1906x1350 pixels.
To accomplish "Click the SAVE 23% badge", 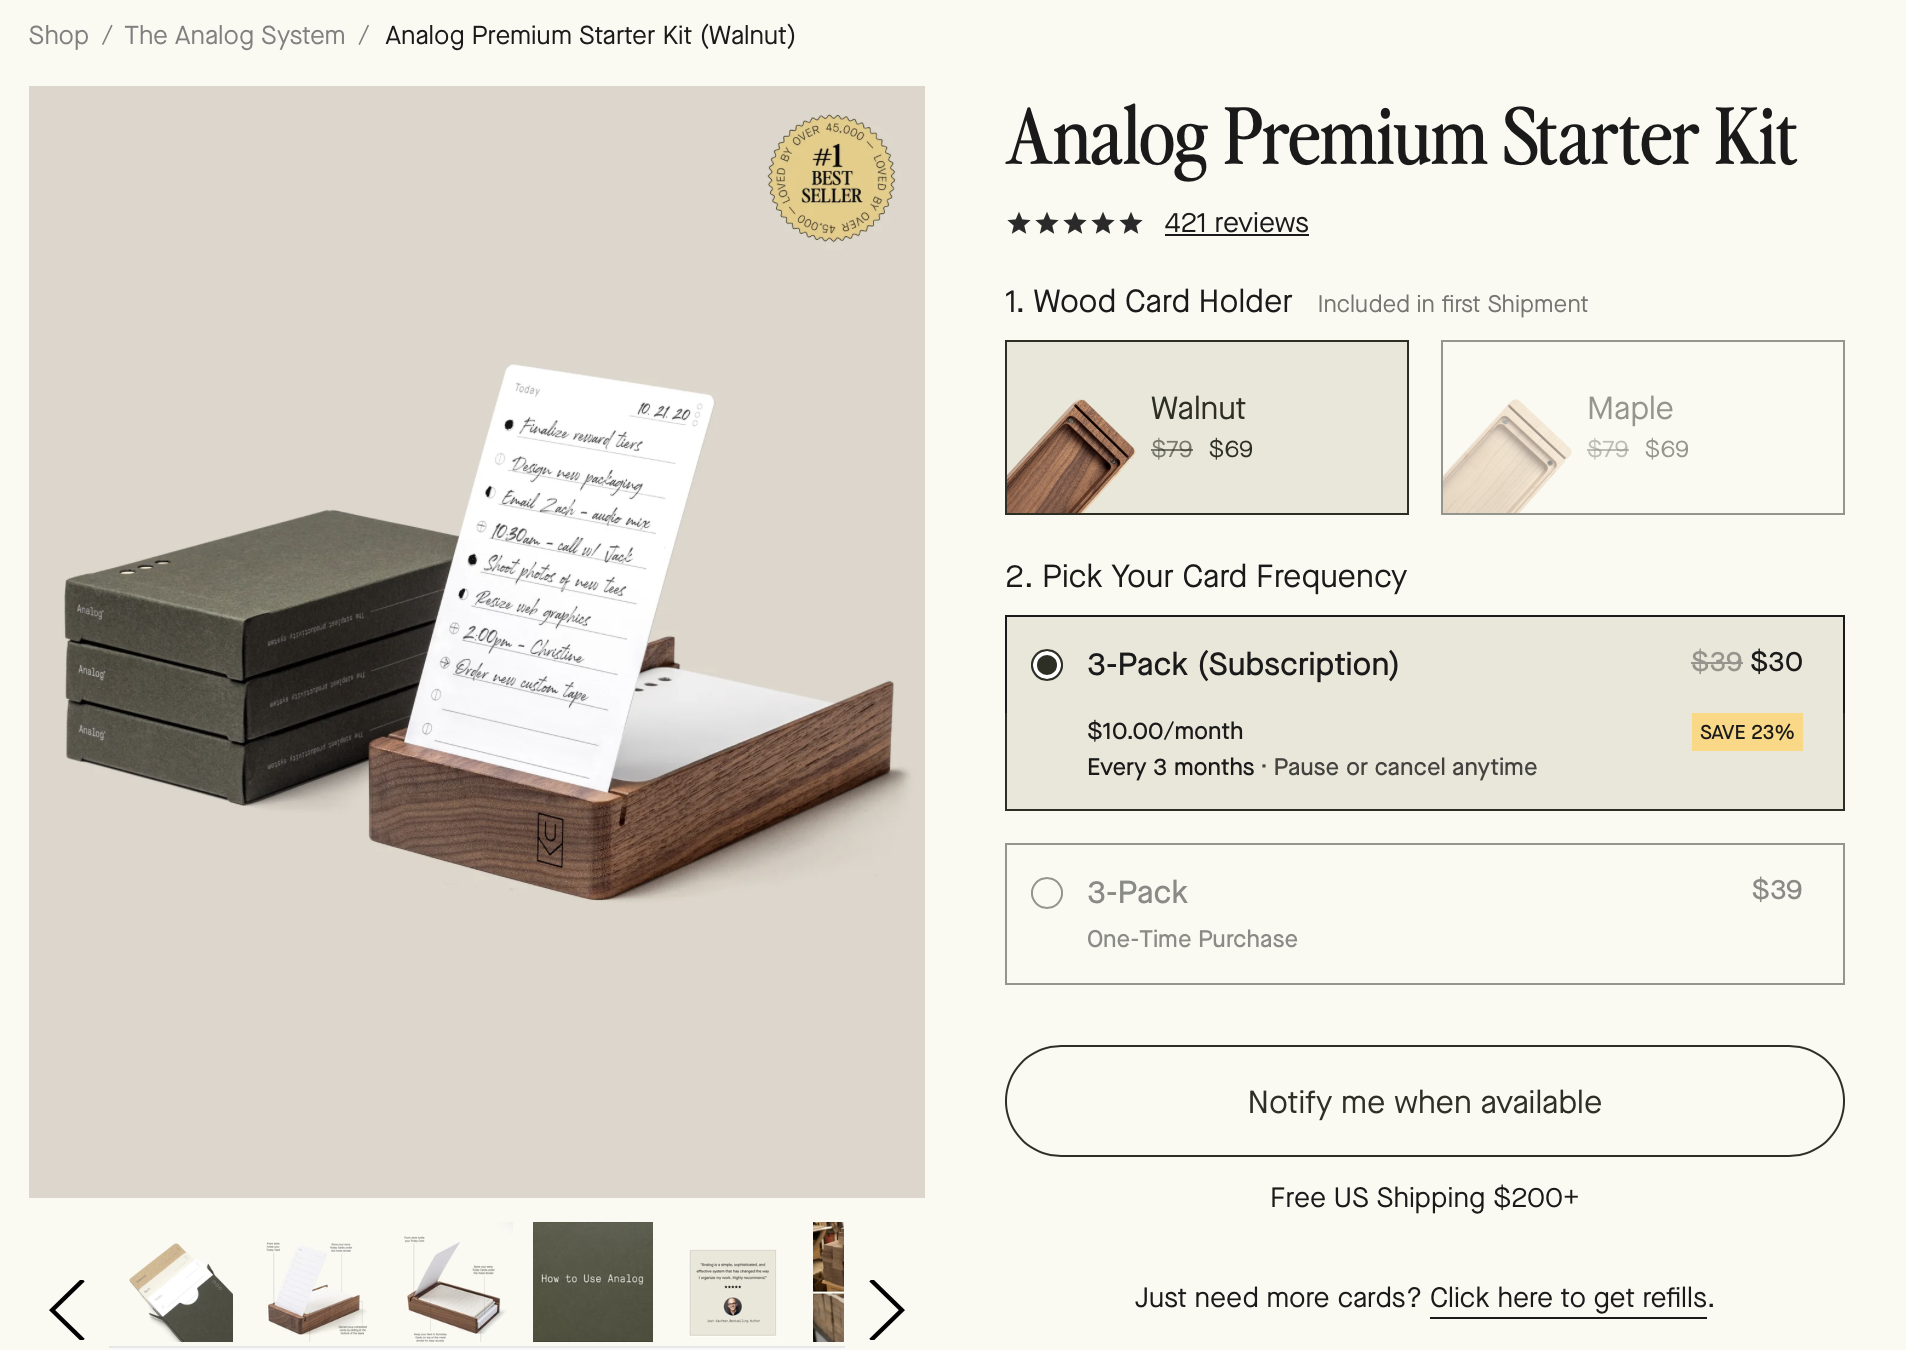I will tap(1746, 732).
